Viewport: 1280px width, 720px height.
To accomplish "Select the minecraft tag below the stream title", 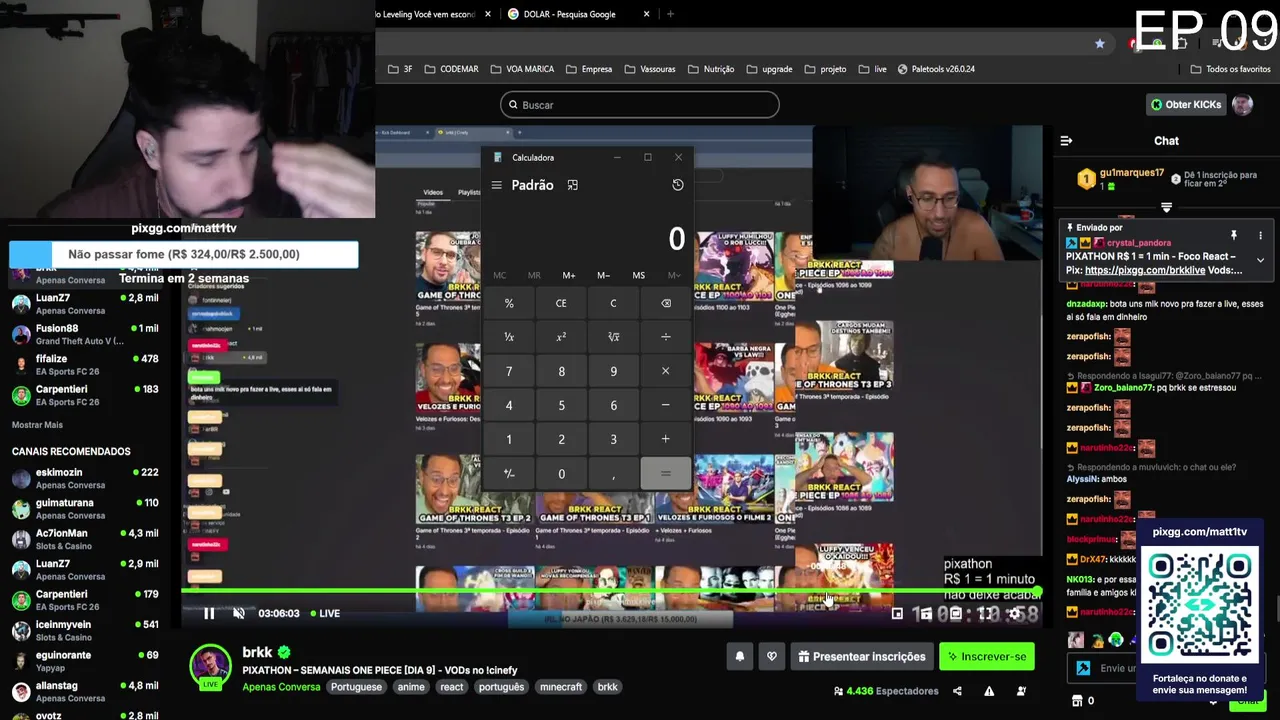I will tap(561, 687).
